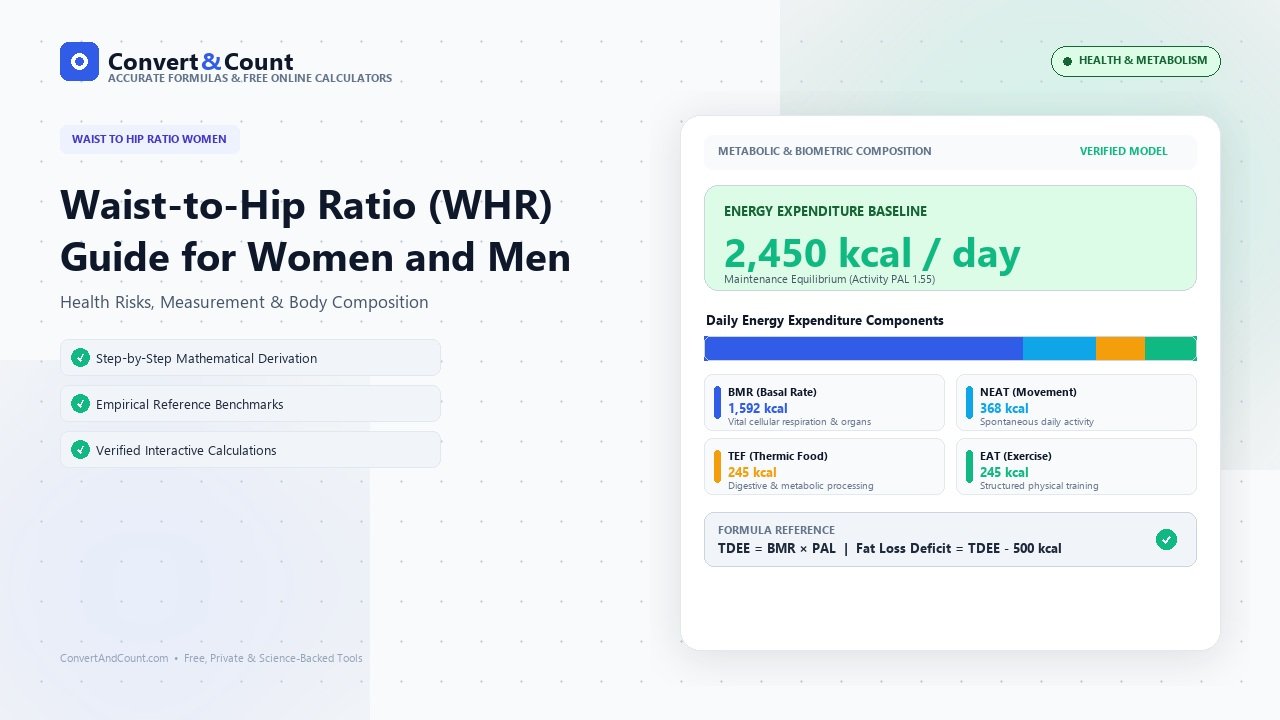Click the green color marker on the EAT card
The height and width of the screenshot is (720, 1280).
[x=969, y=466]
